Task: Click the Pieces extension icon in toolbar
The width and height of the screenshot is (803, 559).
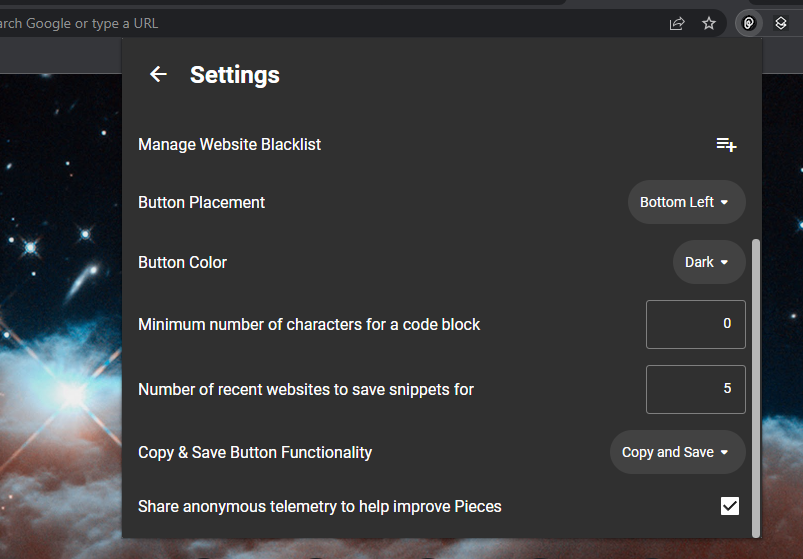Action: coord(748,23)
